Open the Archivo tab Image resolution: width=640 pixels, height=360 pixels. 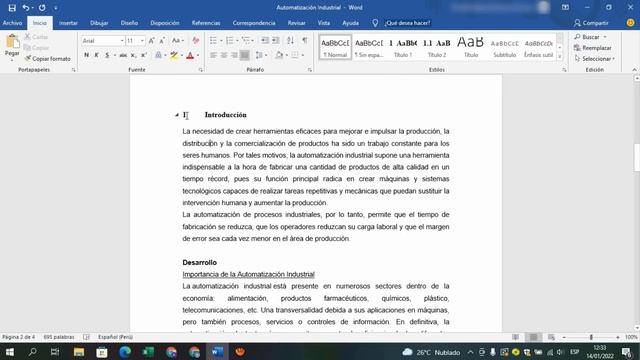click(x=12, y=23)
